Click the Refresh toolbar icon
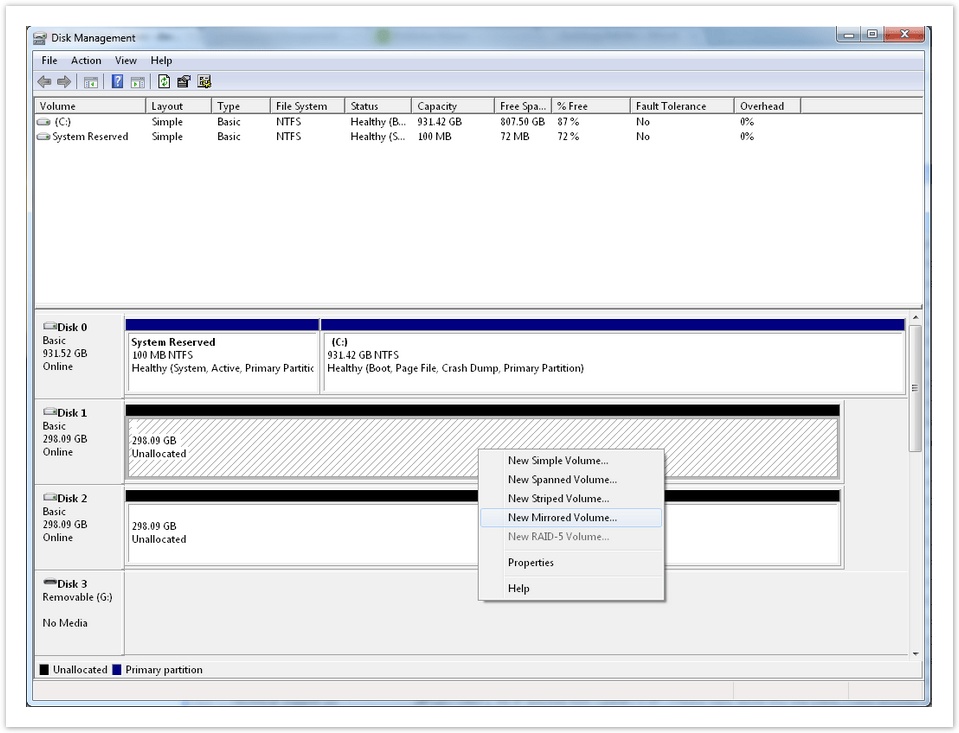Viewport: 959px width, 733px height. (164, 82)
